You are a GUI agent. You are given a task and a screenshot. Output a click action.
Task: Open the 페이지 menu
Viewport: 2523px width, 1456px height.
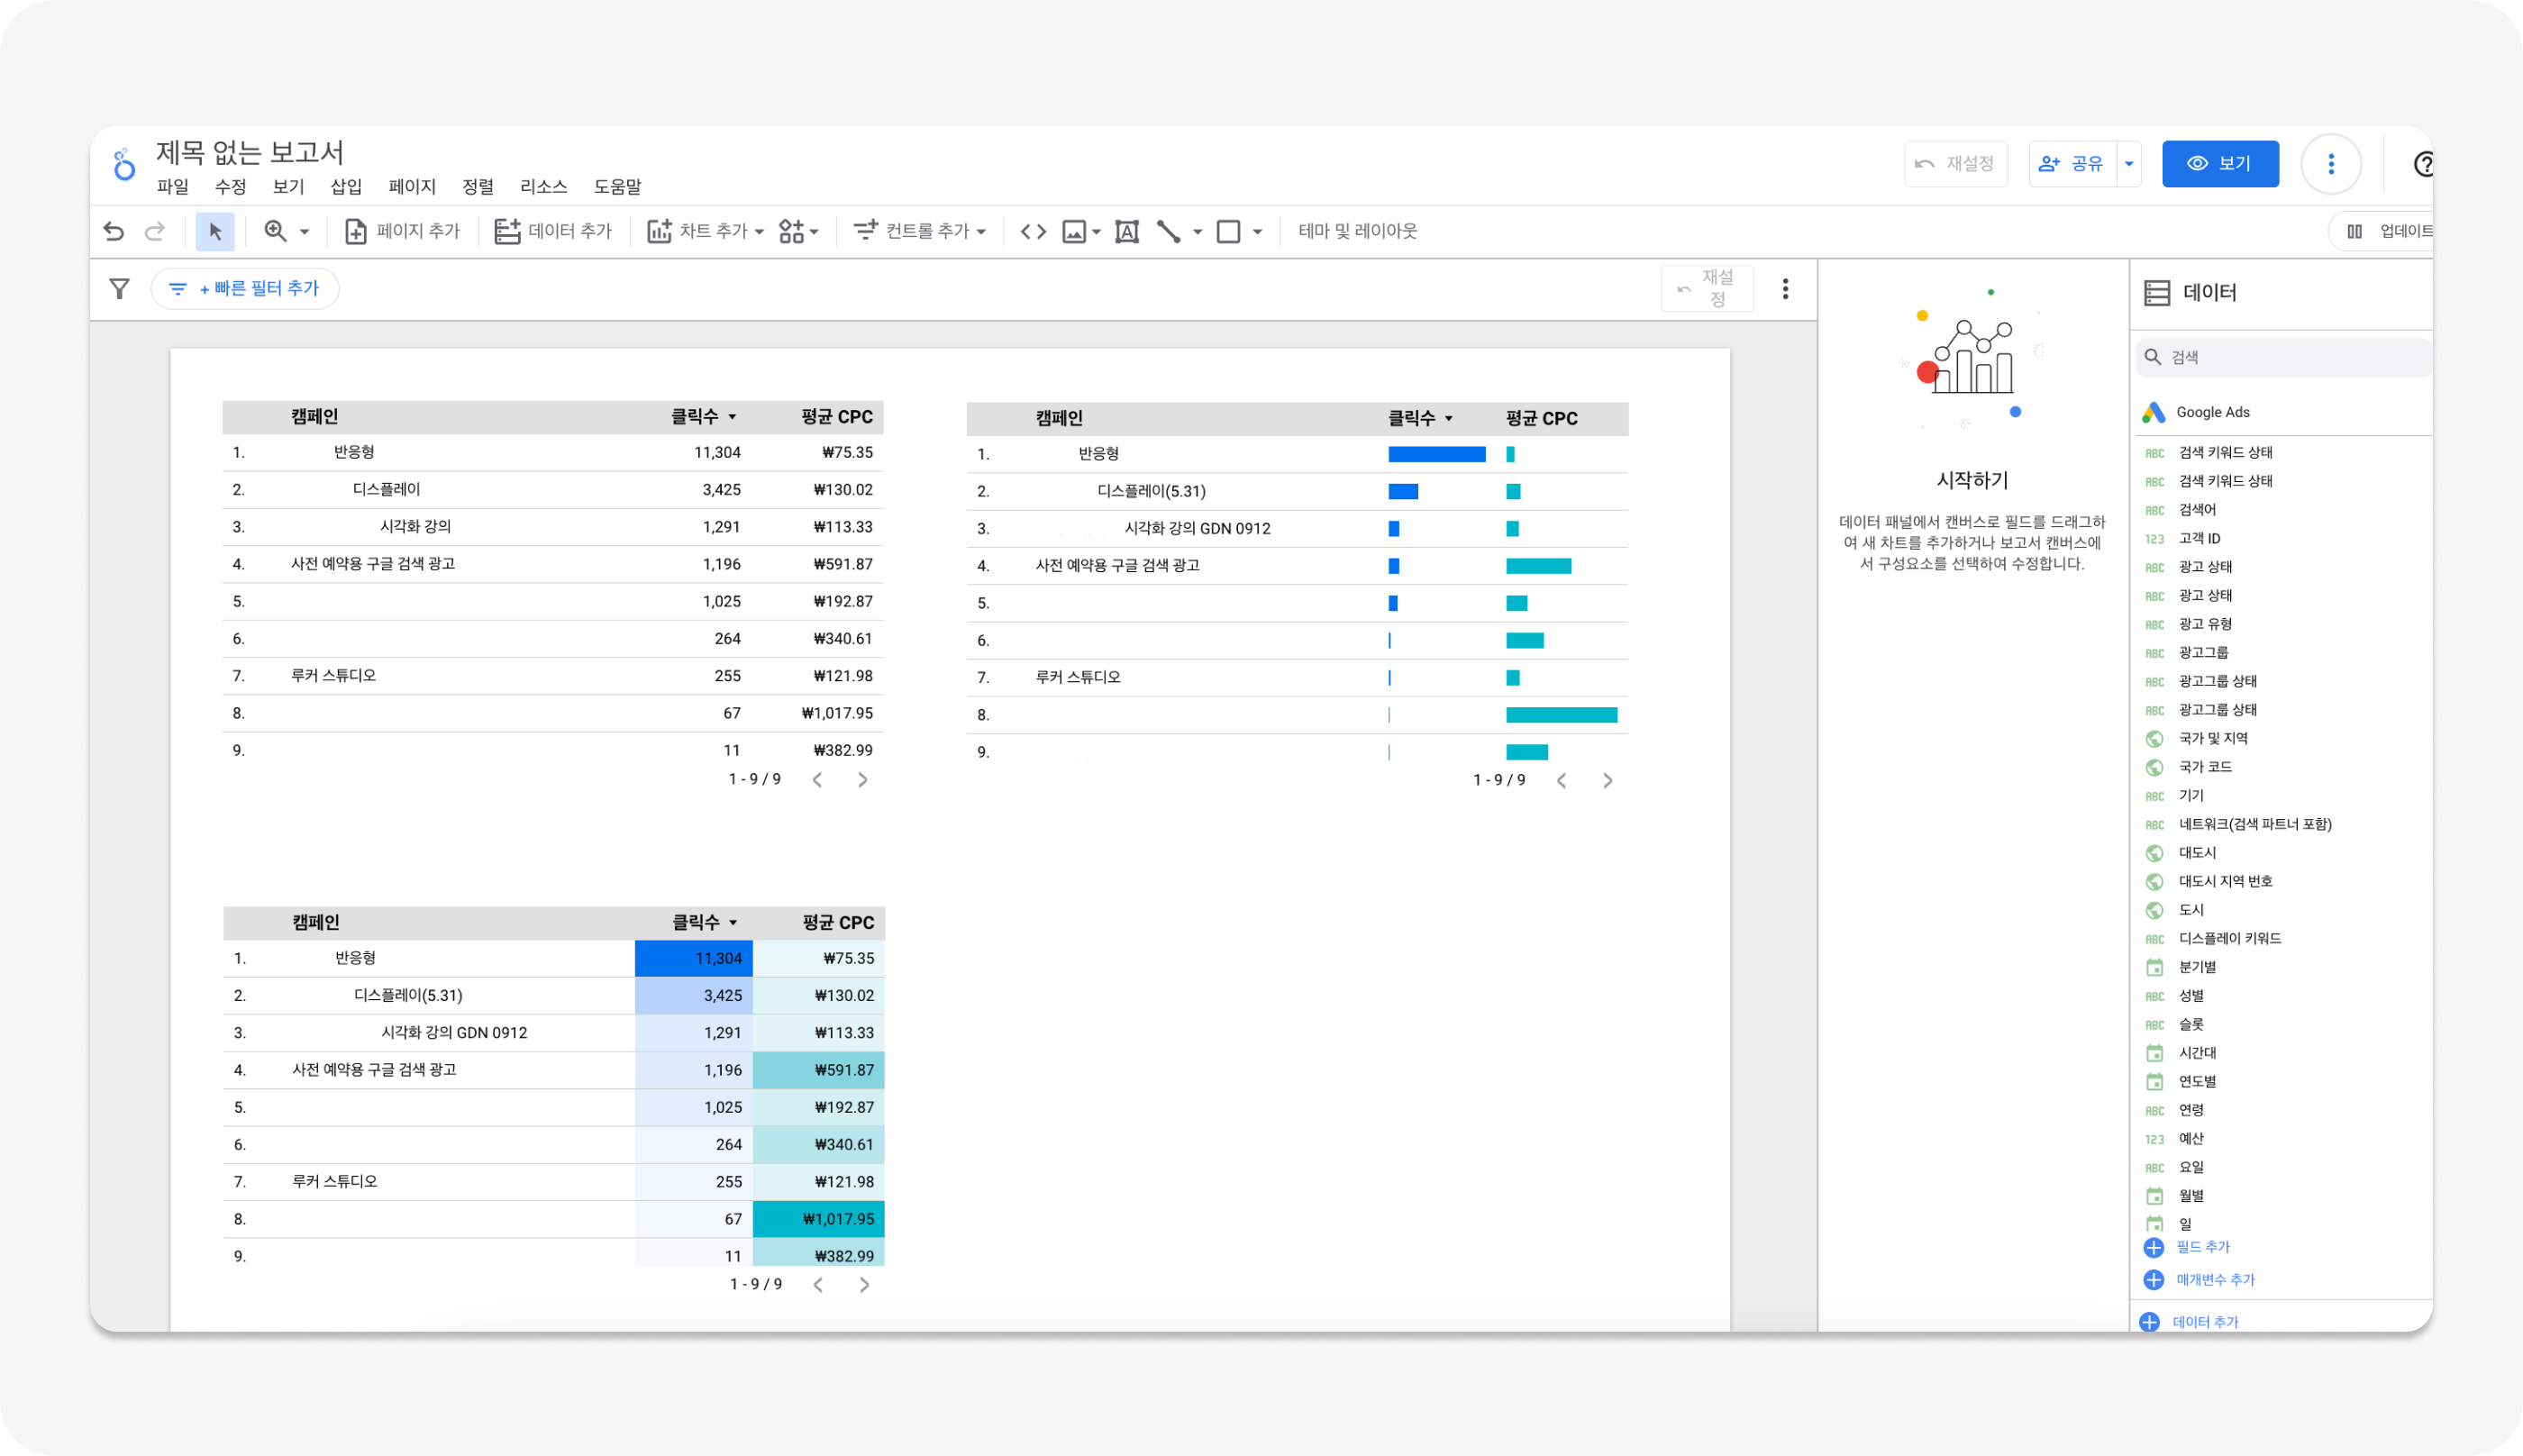tap(412, 187)
